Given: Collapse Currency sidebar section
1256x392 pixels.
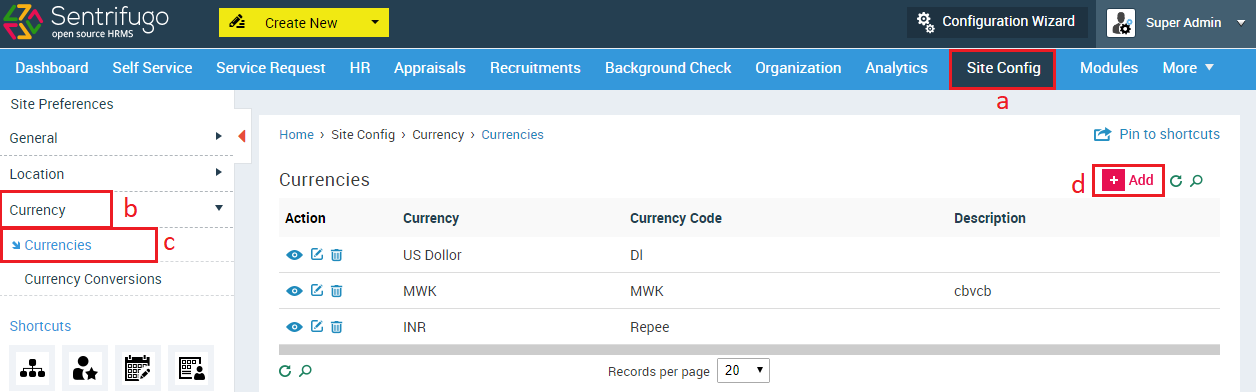Looking at the screenshot, I should [116, 210].
